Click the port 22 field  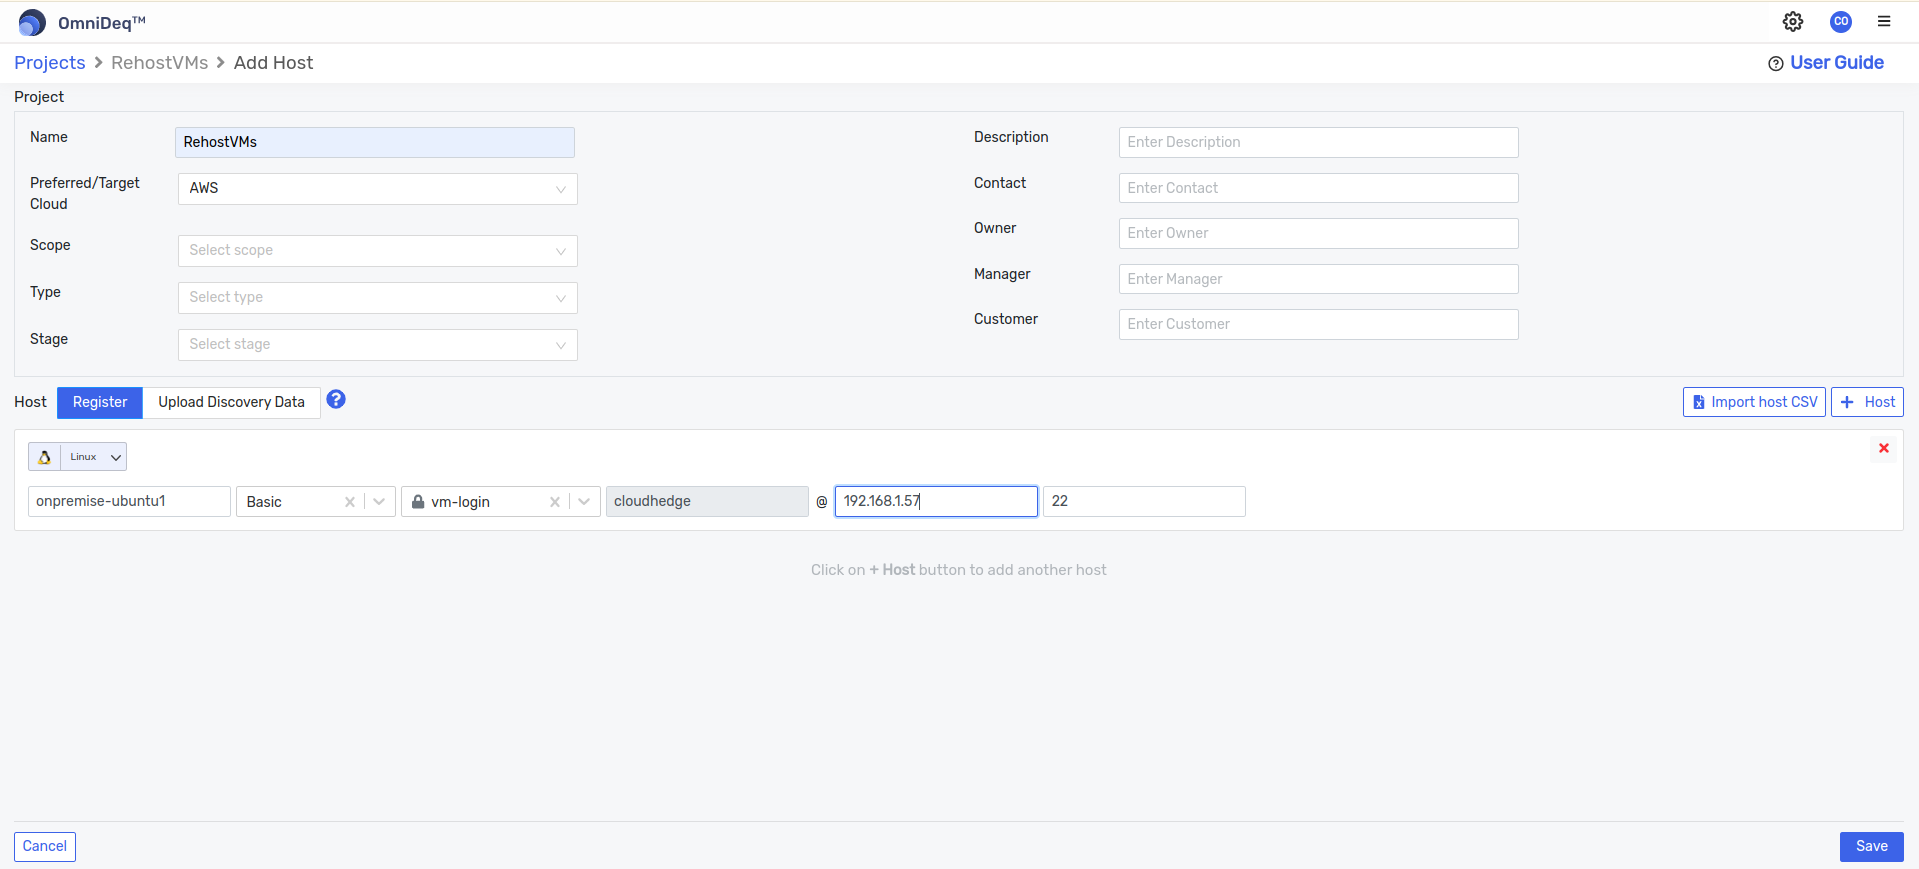click(1144, 501)
